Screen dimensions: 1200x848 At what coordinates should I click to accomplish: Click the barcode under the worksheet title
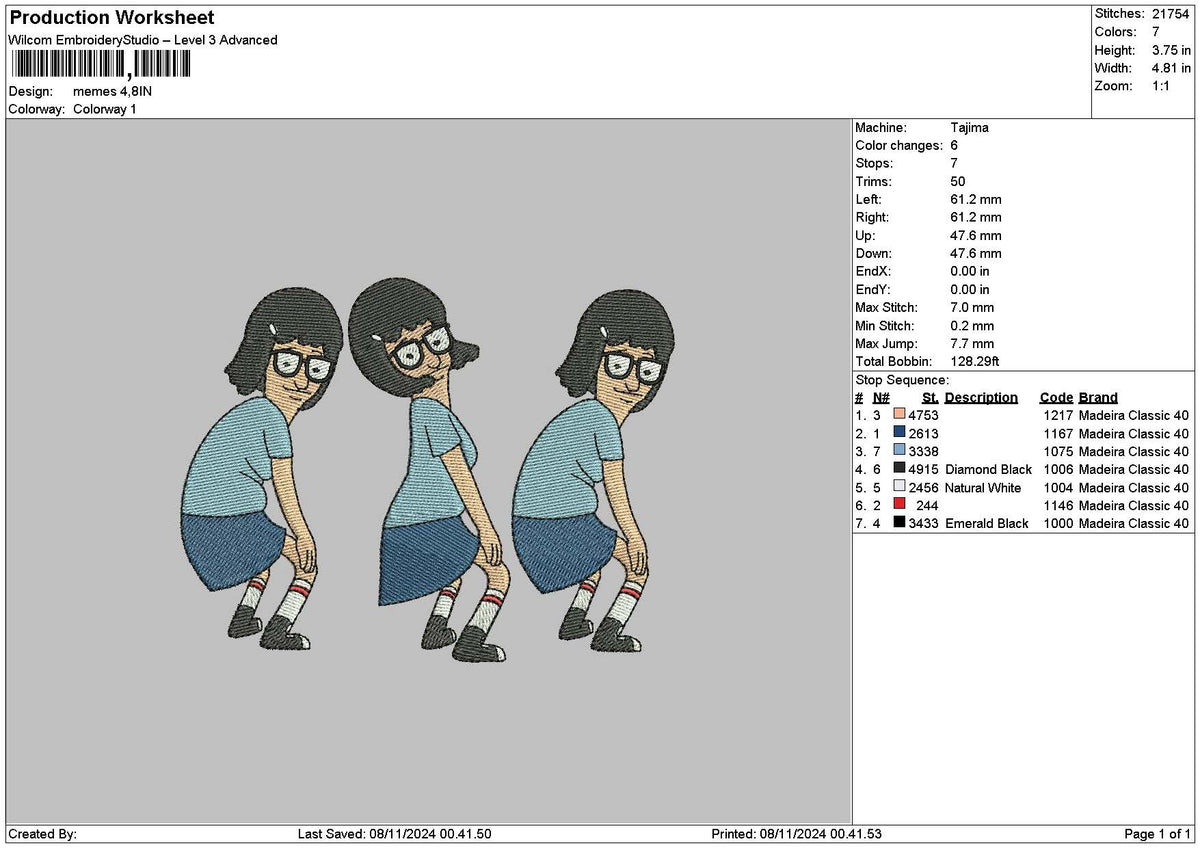pyautogui.click(x=100, y=65)
